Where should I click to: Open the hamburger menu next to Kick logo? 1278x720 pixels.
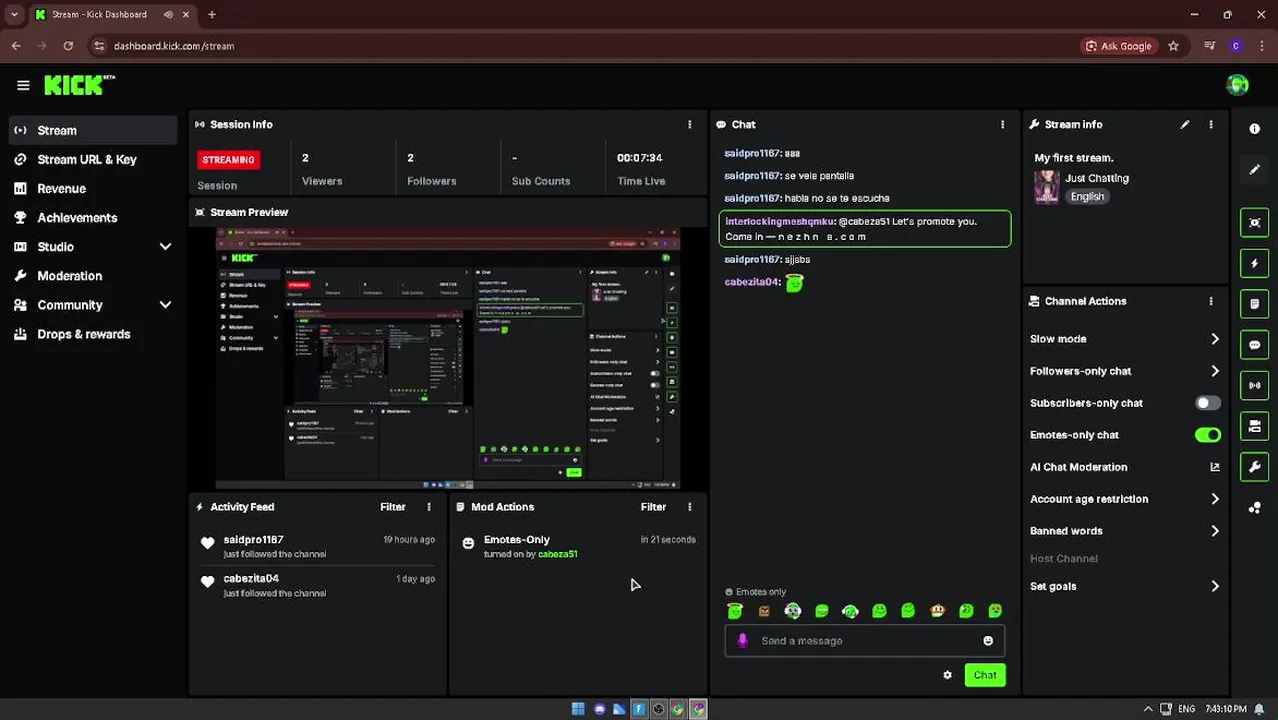pyautogui.click(x=23, y=85)
